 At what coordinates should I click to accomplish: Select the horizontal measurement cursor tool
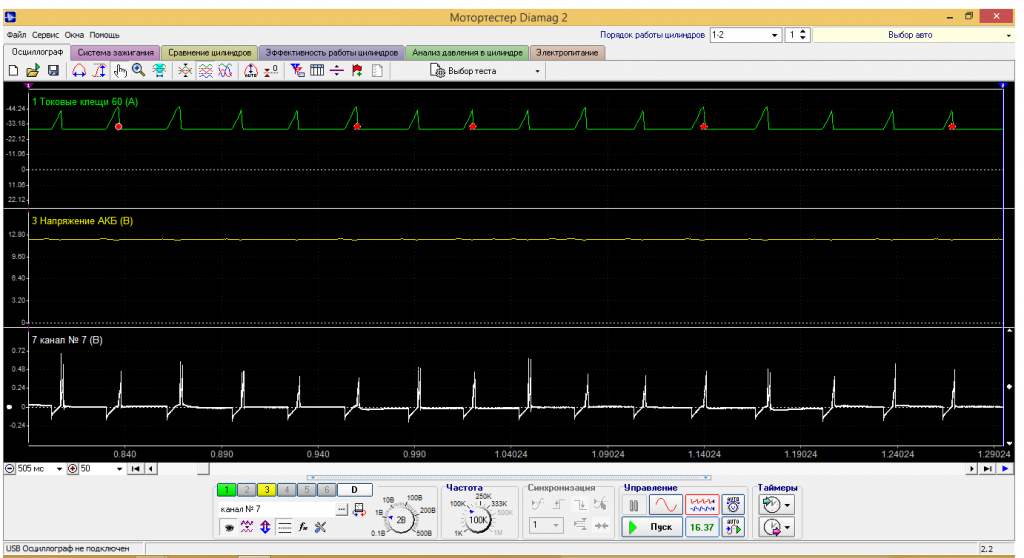coord(79,71)
